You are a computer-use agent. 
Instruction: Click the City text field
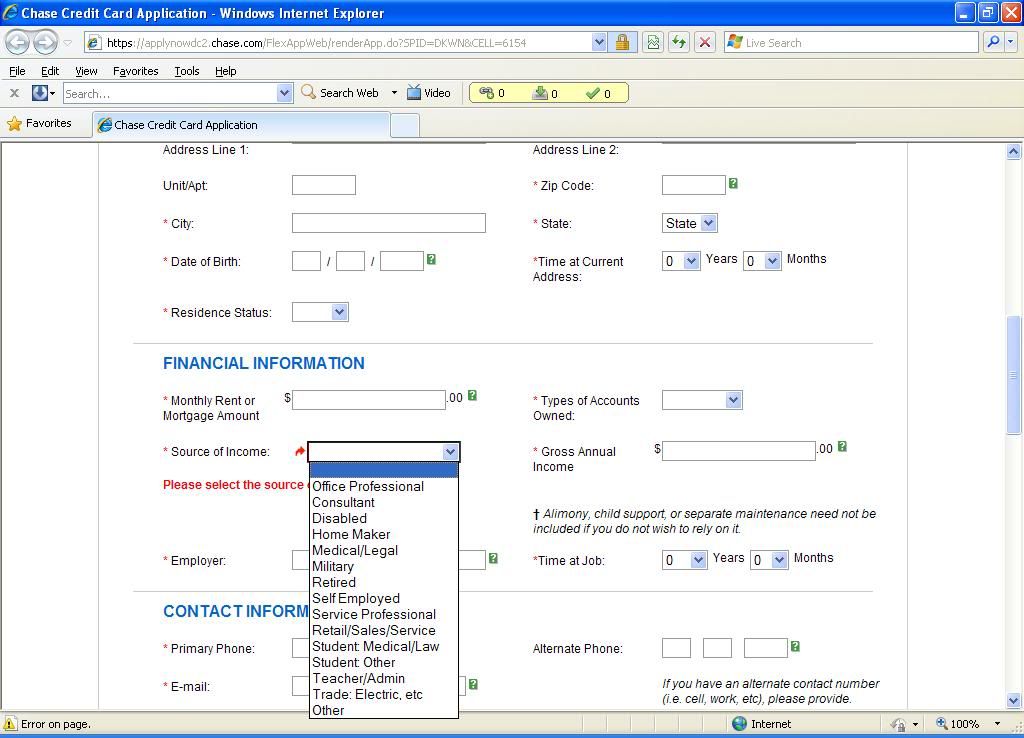click(388, 223)
